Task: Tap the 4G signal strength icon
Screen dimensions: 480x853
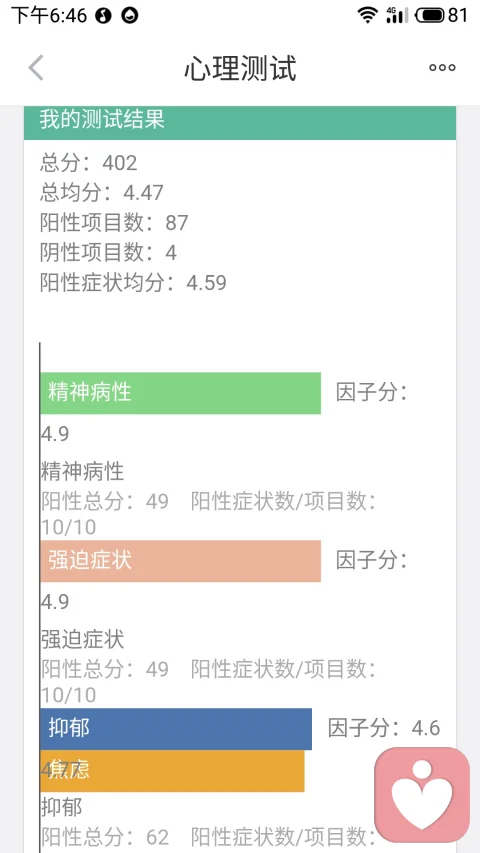Action: tap(397, 15)
